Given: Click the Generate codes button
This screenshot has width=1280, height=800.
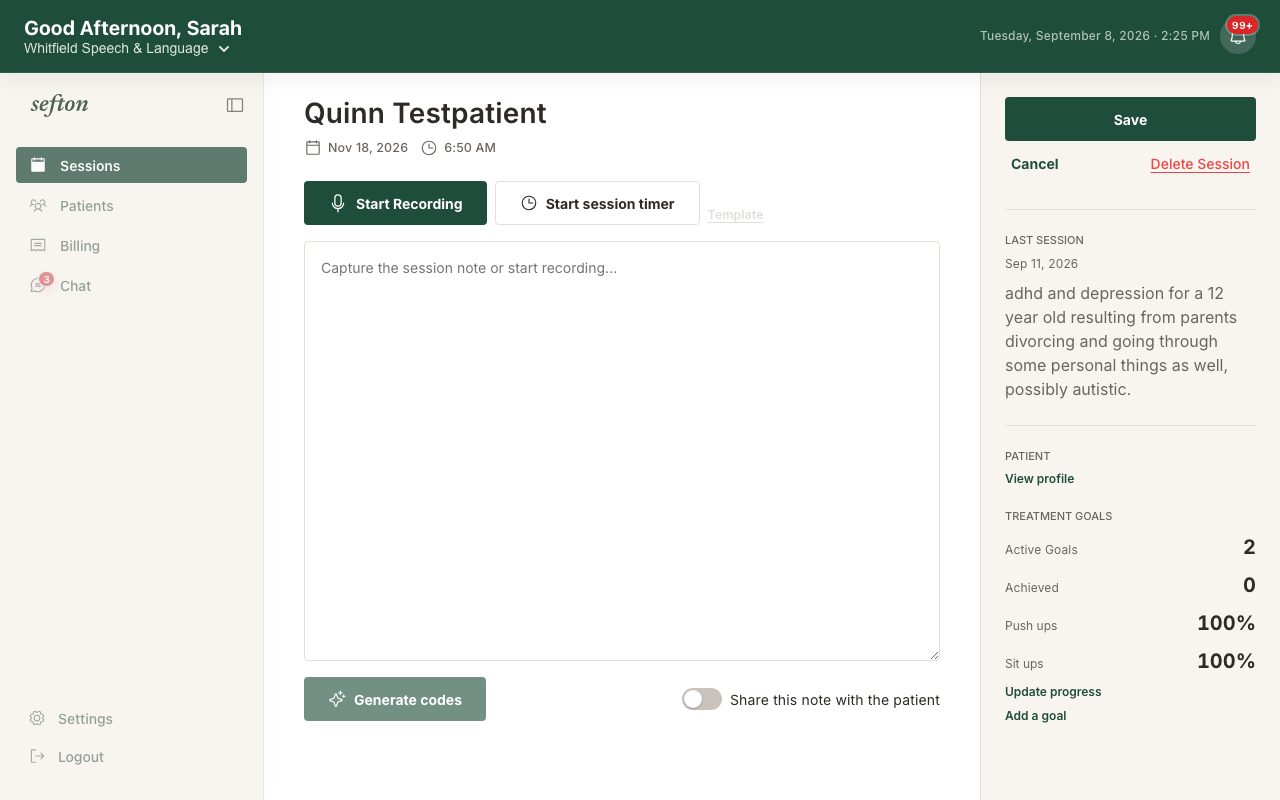Looking at the screenshot, I should pyautogui.click(x=395, y=699).
